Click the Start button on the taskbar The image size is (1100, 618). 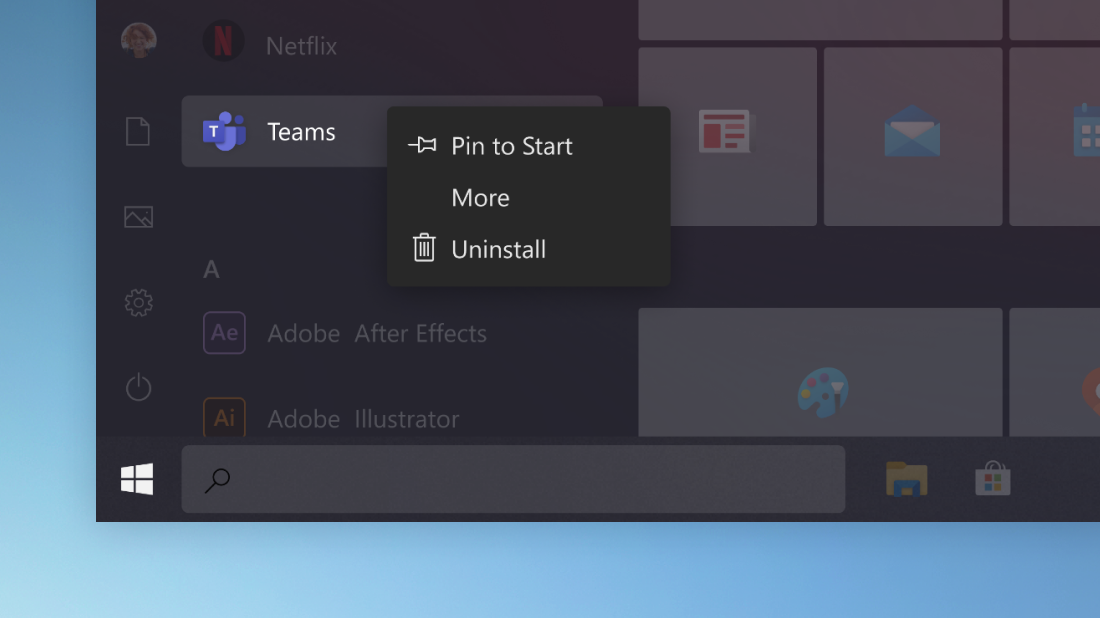[136, 479]
